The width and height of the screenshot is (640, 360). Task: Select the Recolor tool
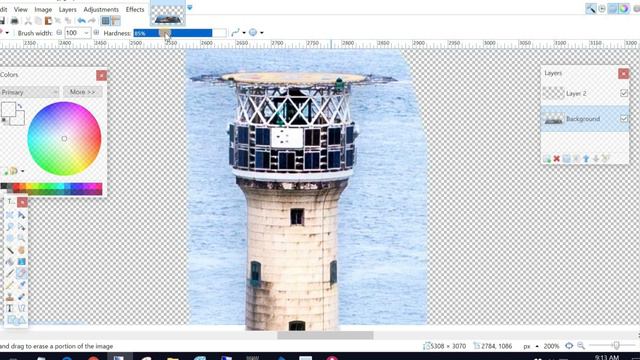(x=21, y=297)
